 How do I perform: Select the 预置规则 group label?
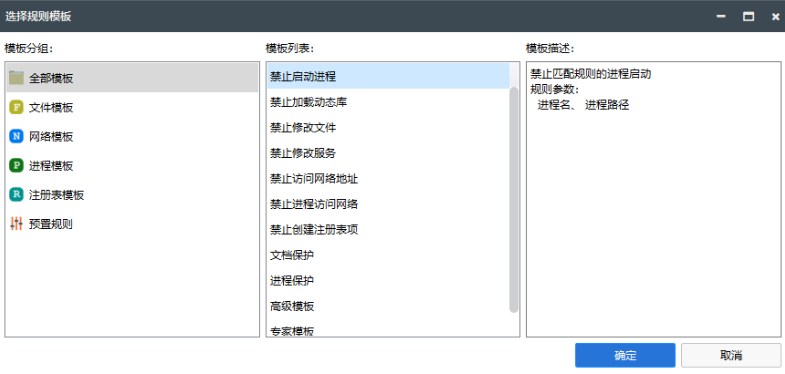(x=51, y=224)
